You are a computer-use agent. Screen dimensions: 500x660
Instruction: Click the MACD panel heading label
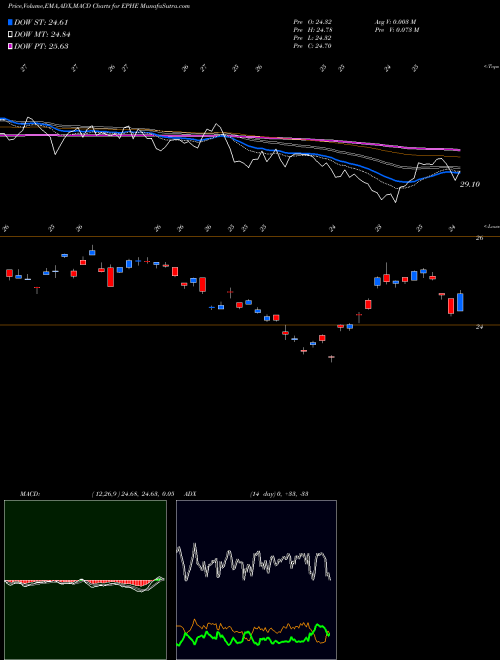point(30,494)
